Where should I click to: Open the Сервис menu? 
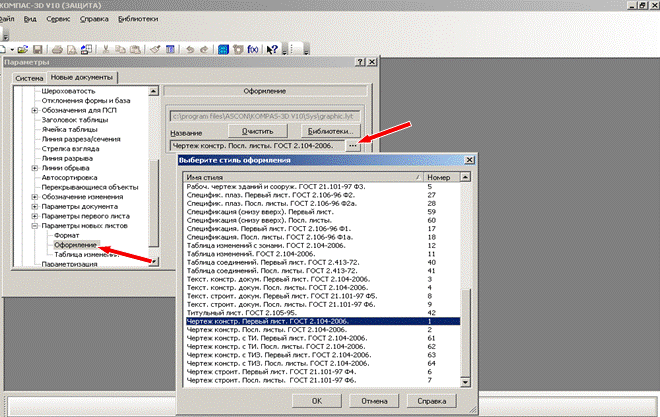[x=58, y=19]
